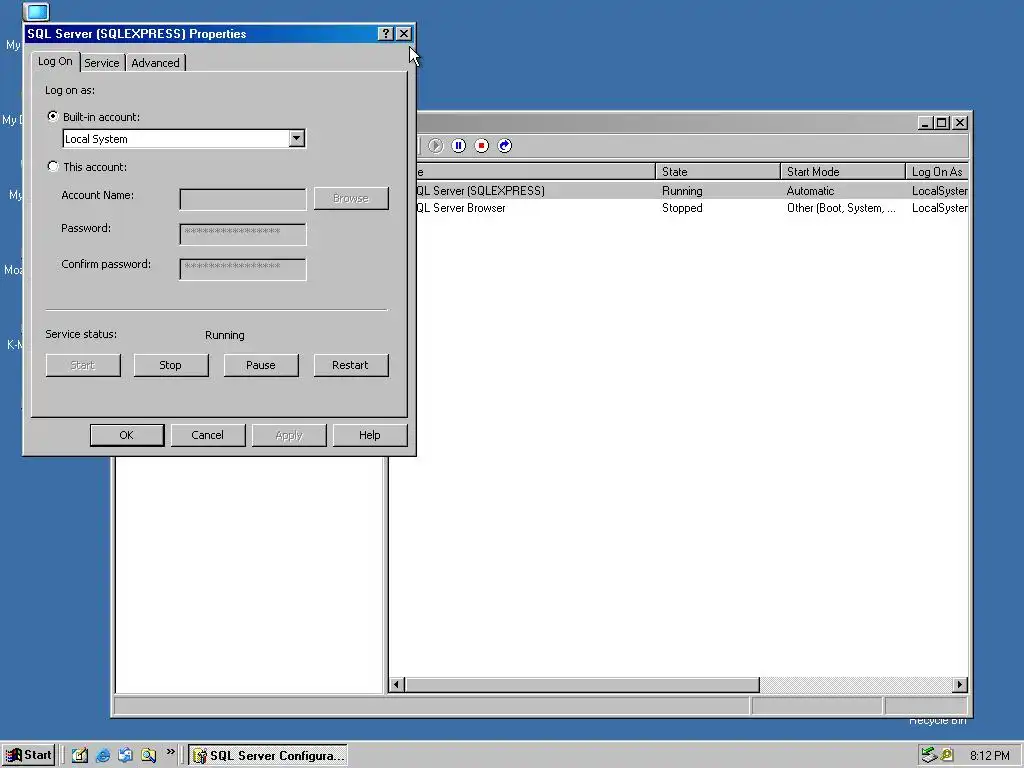The width and height of the screenshot is (1024, 768).
Task: Open Show Desktop quick launch icon
Action: (80, 755)
